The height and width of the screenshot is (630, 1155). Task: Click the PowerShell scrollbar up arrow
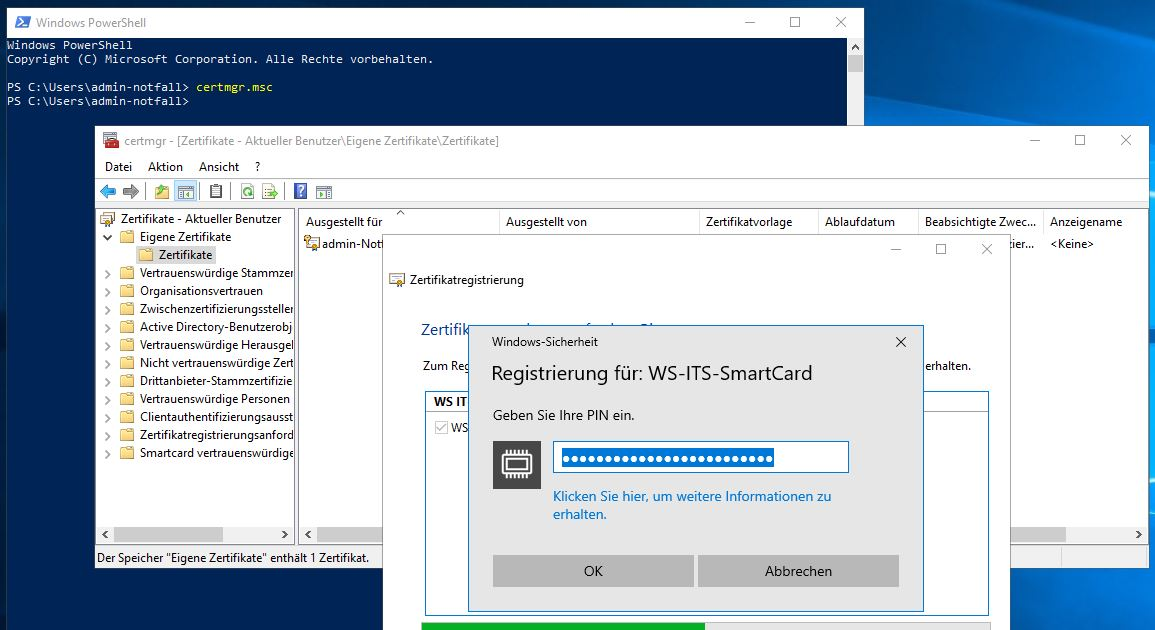click(855, 47)
